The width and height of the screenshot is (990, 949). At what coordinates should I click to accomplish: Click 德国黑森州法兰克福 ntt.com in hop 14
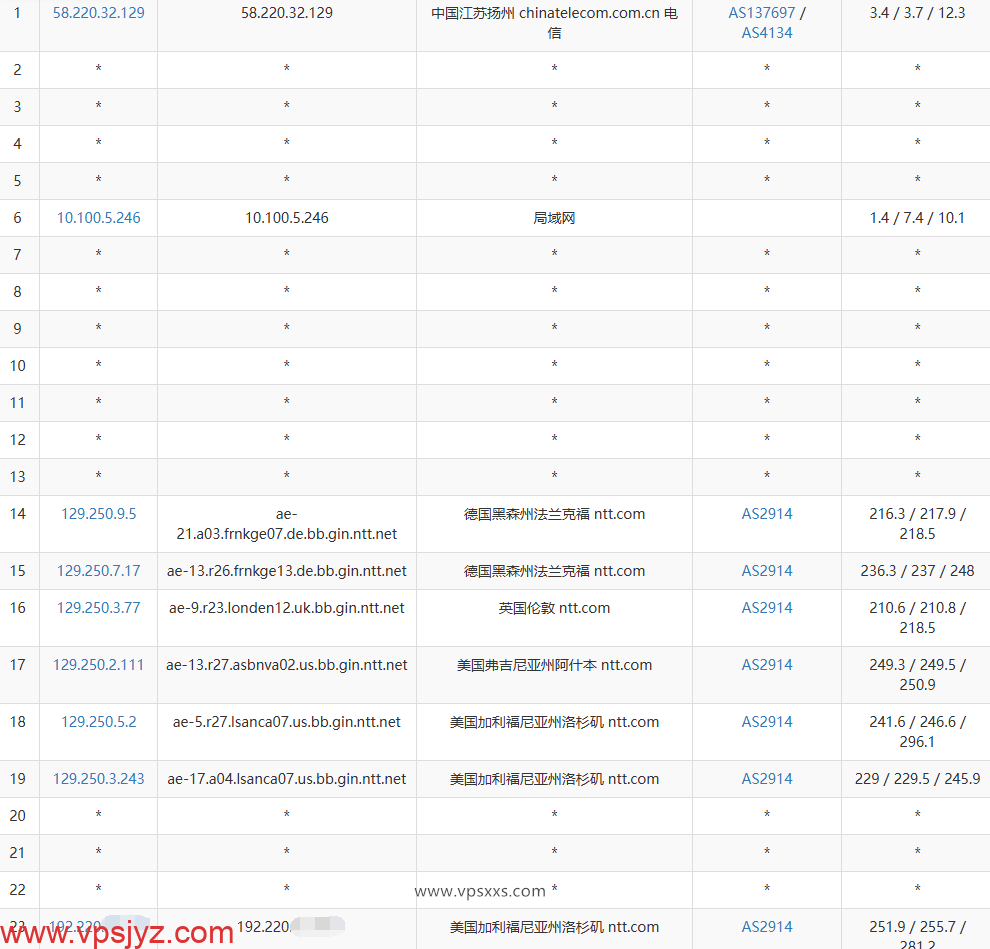pyautogui.click(x=554, y=514)
